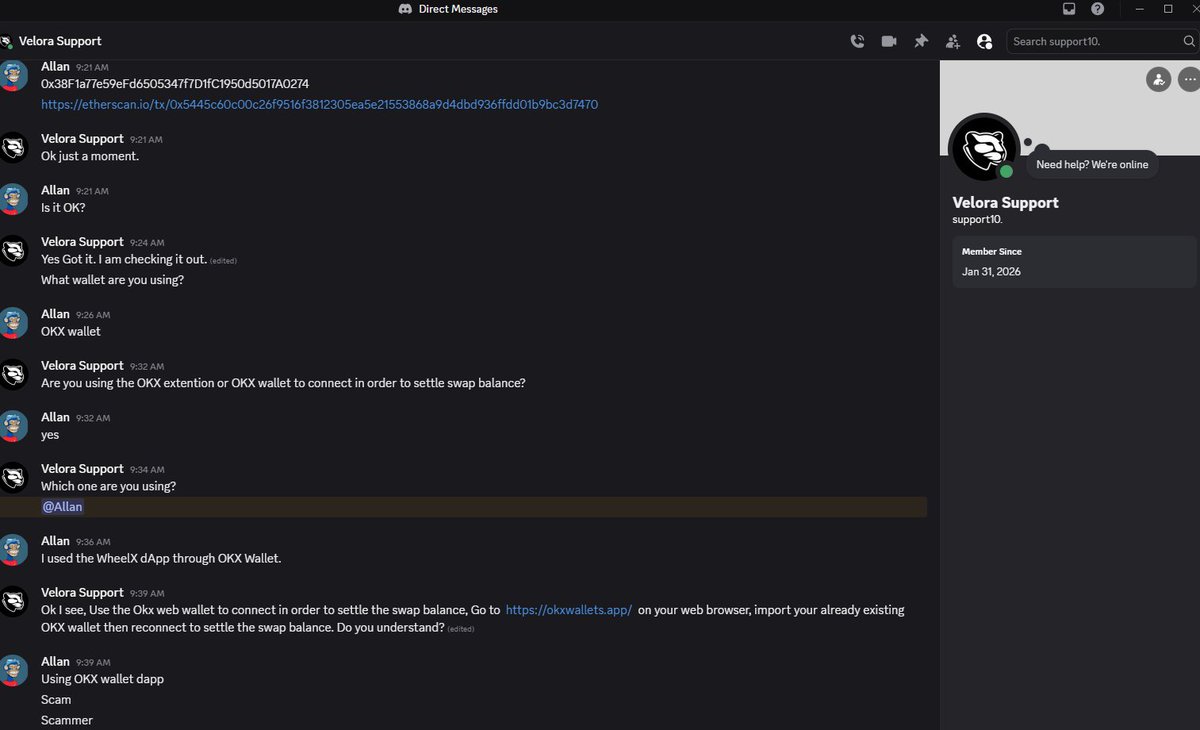Click the 'Using OKX wallet dapp' message
The image size is (1200, 730).
pyautogui.click(x=102, y=679)
